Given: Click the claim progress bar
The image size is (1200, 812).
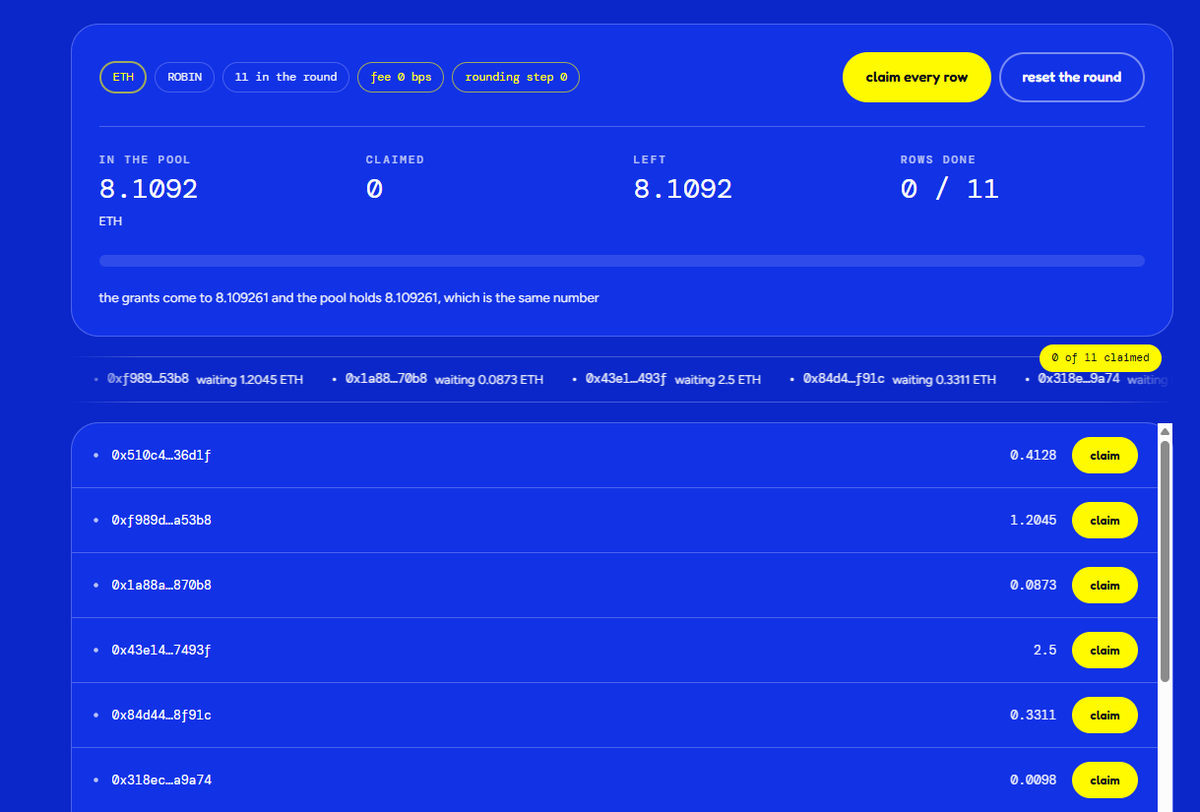Looking at the screenshot, I should coord(622,261).
